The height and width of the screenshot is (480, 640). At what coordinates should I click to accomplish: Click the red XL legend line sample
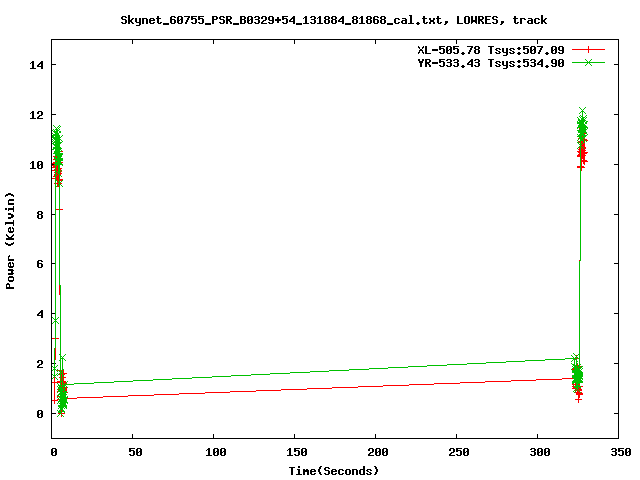(588, 50)
